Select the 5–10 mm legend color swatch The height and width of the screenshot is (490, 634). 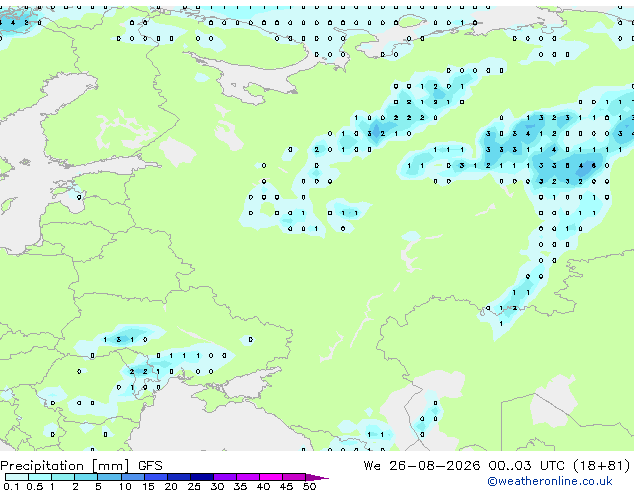109,477
